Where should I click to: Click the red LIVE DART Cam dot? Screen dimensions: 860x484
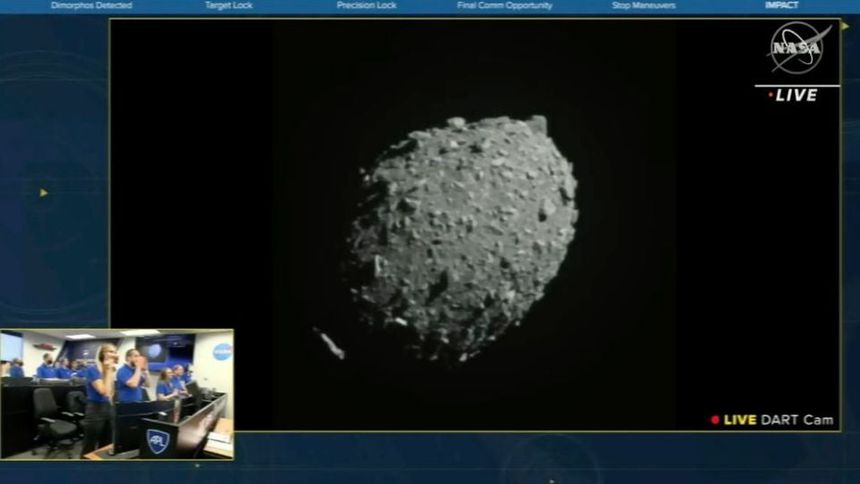[x=715, y=420]
